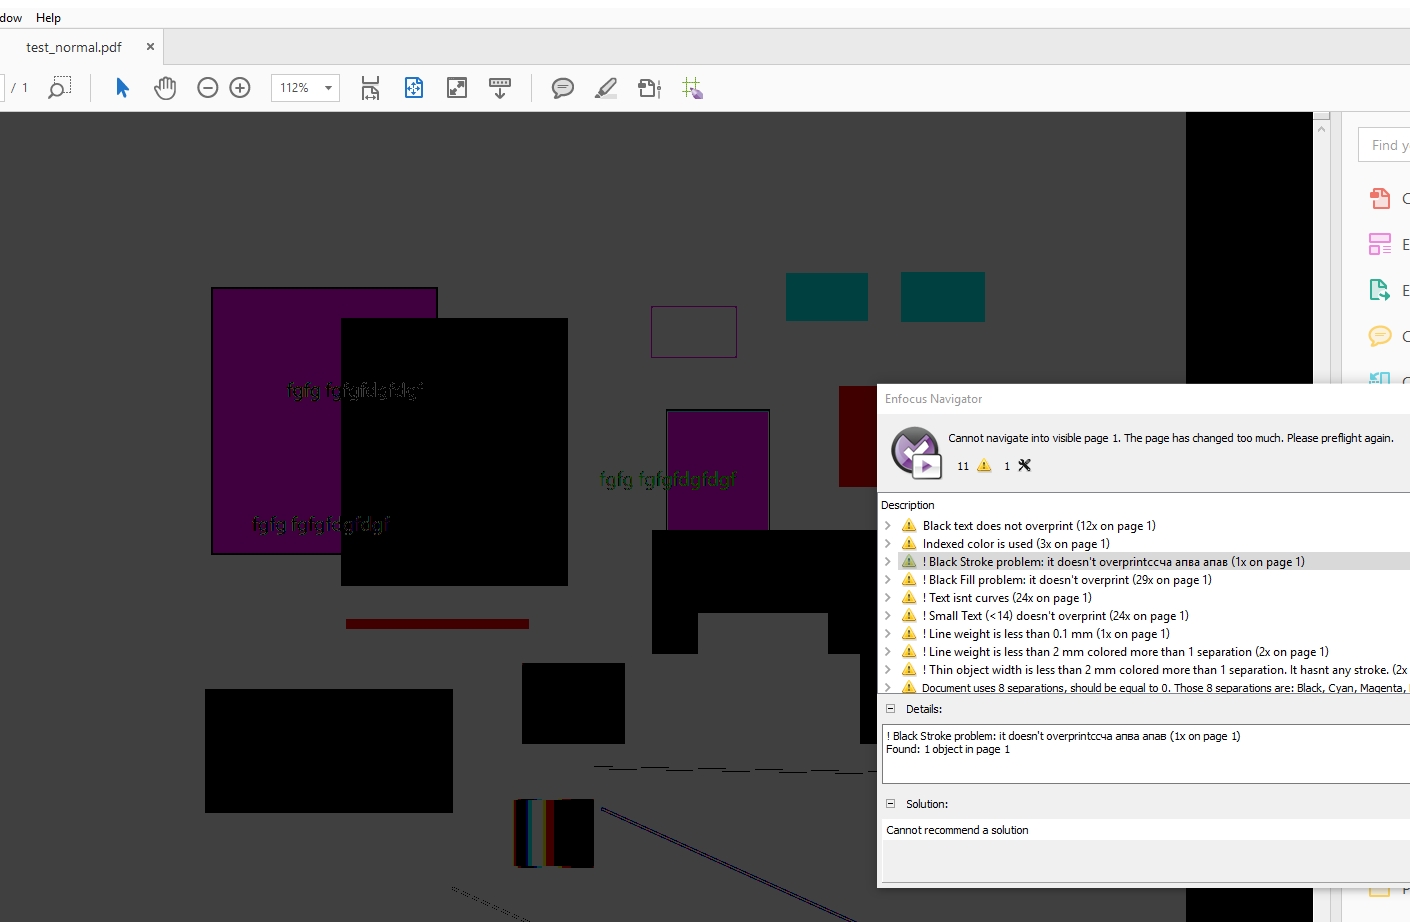Enter full screen mode
This screenshot has width=1410, height=922.
point(457,88)
